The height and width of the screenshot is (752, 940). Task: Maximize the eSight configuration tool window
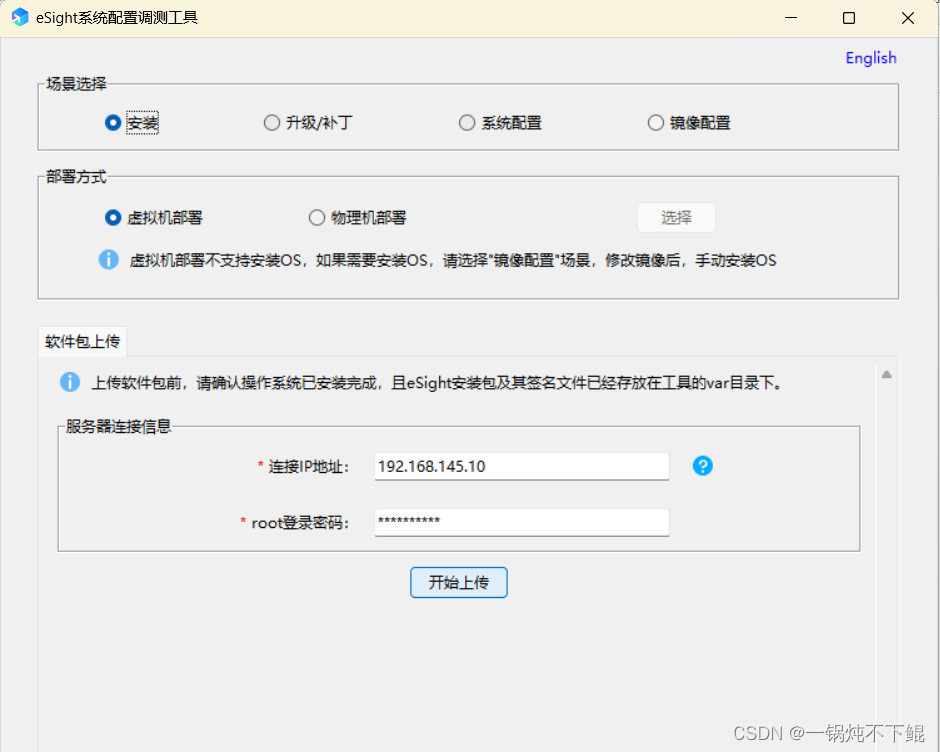click(x=848, y=17)
